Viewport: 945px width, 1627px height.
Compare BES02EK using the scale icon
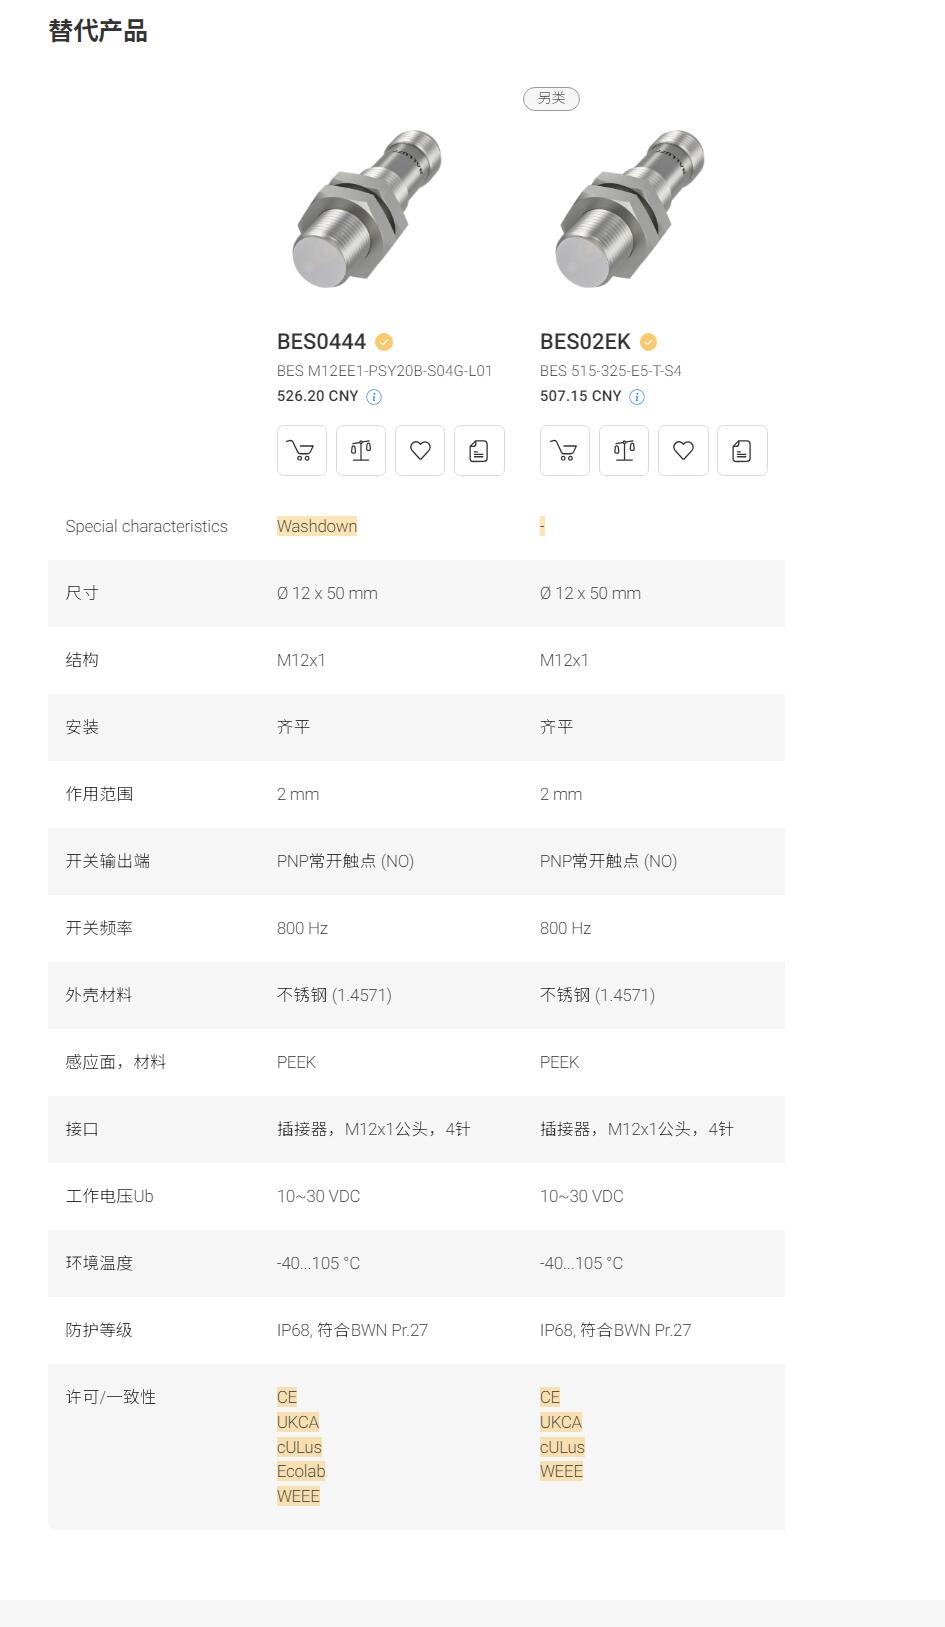624,450
